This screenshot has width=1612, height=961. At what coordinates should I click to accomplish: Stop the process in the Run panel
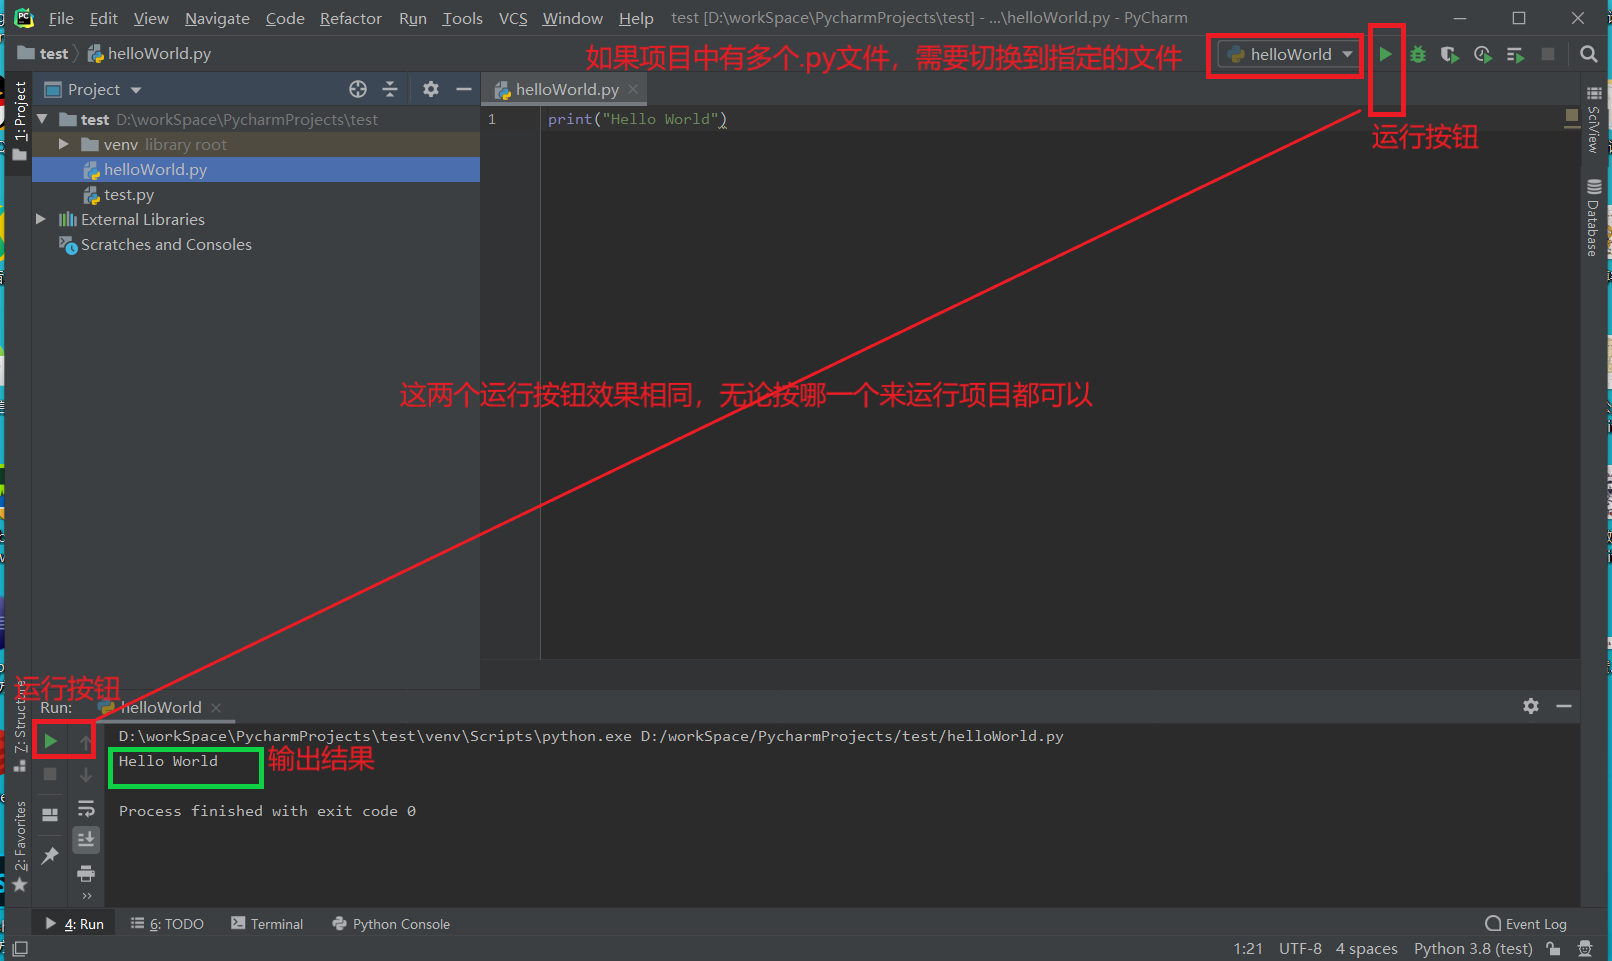pyautogui.click(x=50, y=774)
